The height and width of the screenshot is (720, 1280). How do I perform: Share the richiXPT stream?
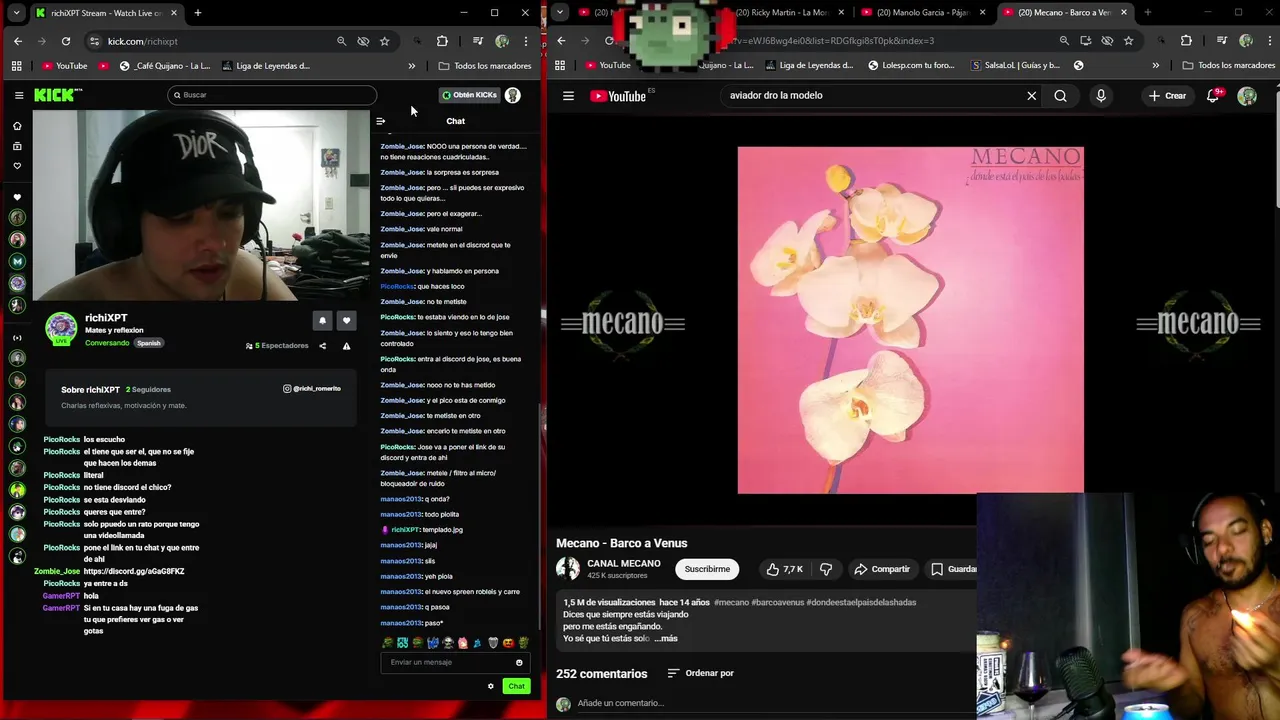(322, 346)
